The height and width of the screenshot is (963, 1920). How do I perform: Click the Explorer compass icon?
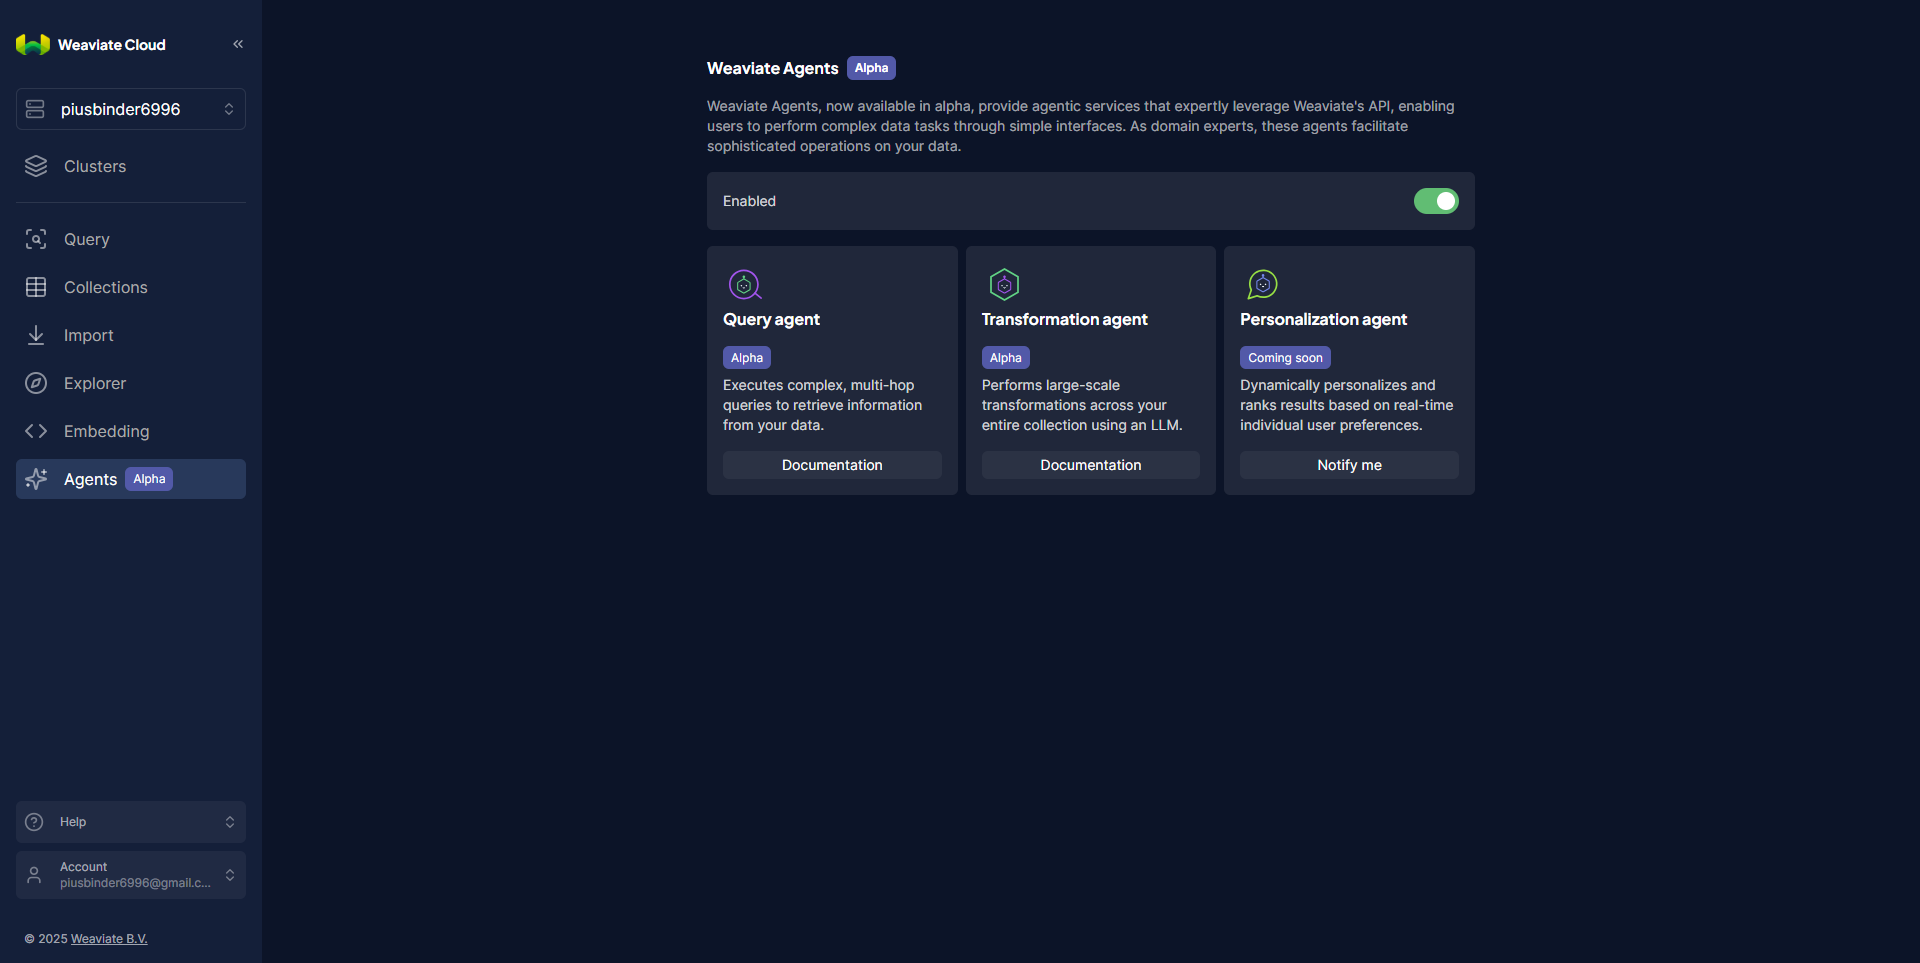click(x=36, y=383)
